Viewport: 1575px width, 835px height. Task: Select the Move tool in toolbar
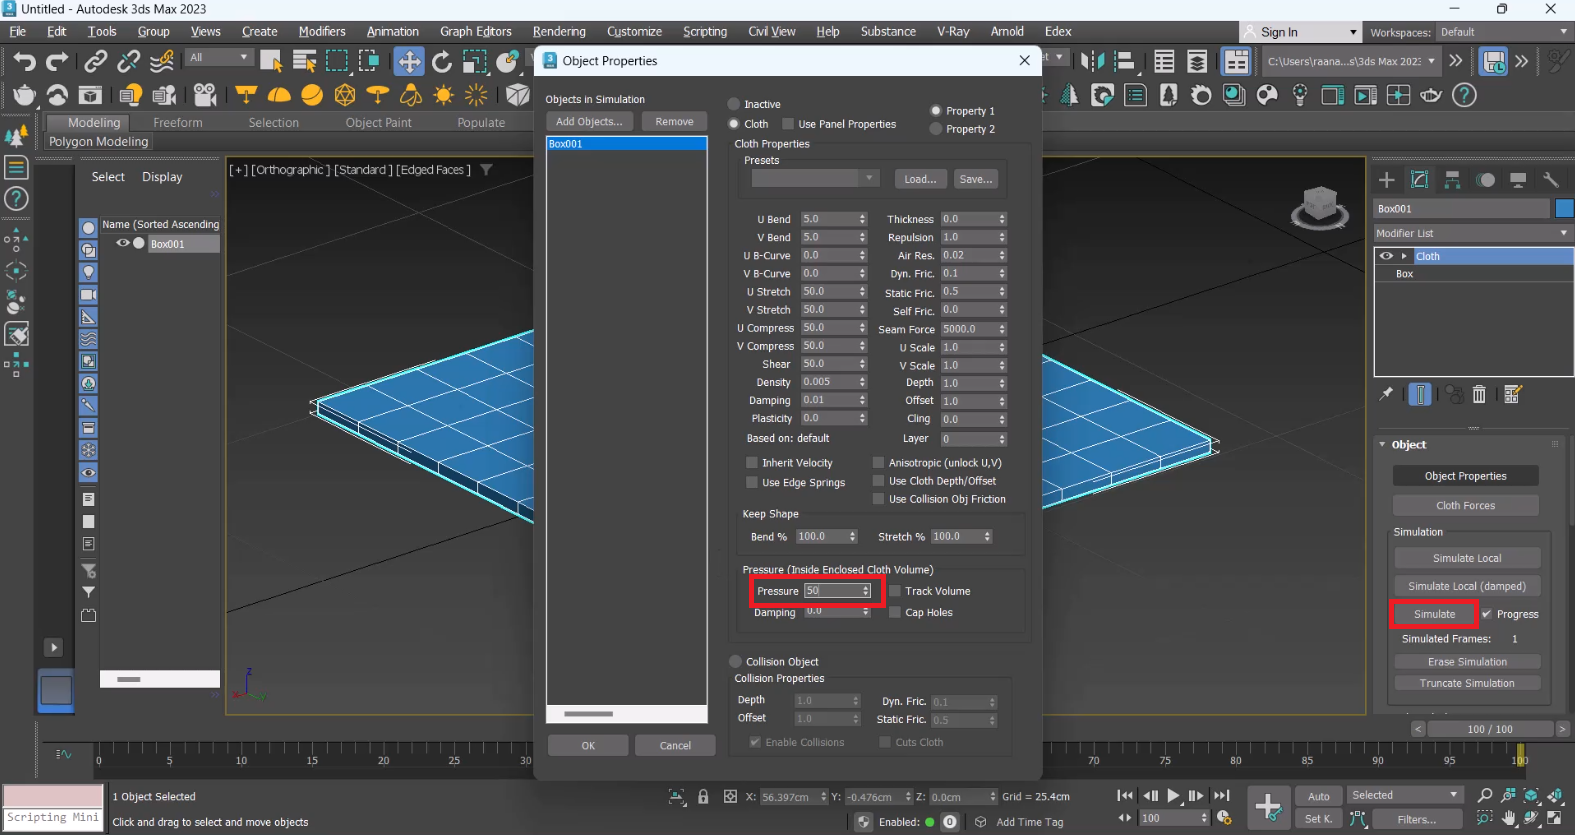409,62
